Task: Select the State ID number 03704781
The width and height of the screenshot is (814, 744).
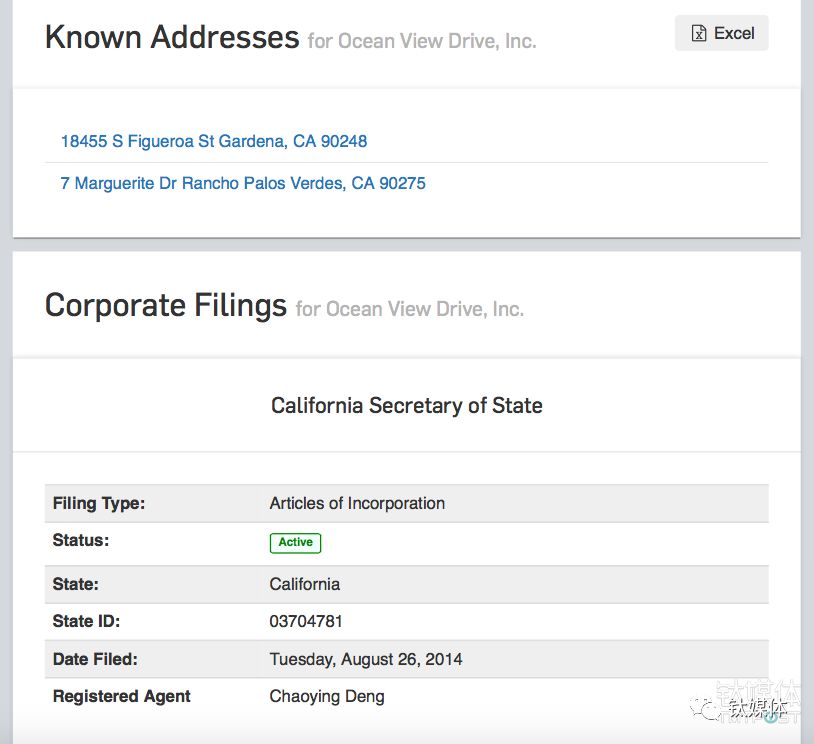Action: [x=306, y=621]
